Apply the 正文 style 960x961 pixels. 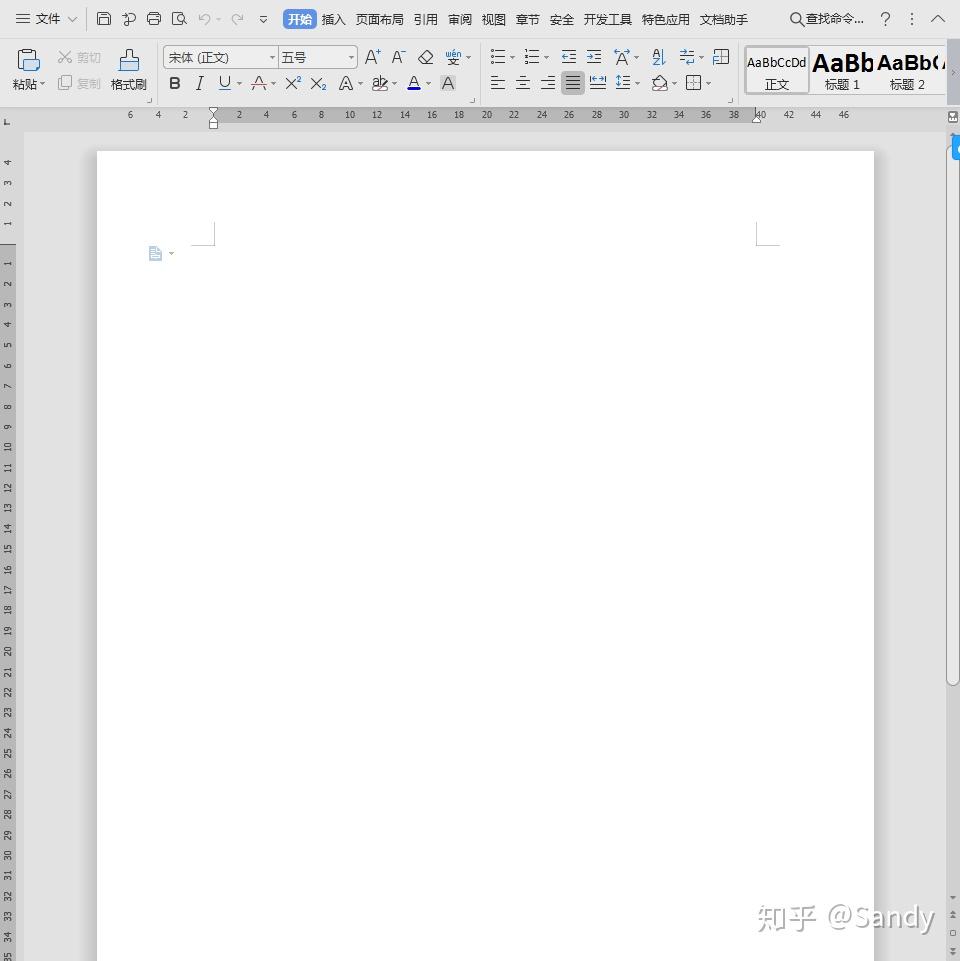776,68
